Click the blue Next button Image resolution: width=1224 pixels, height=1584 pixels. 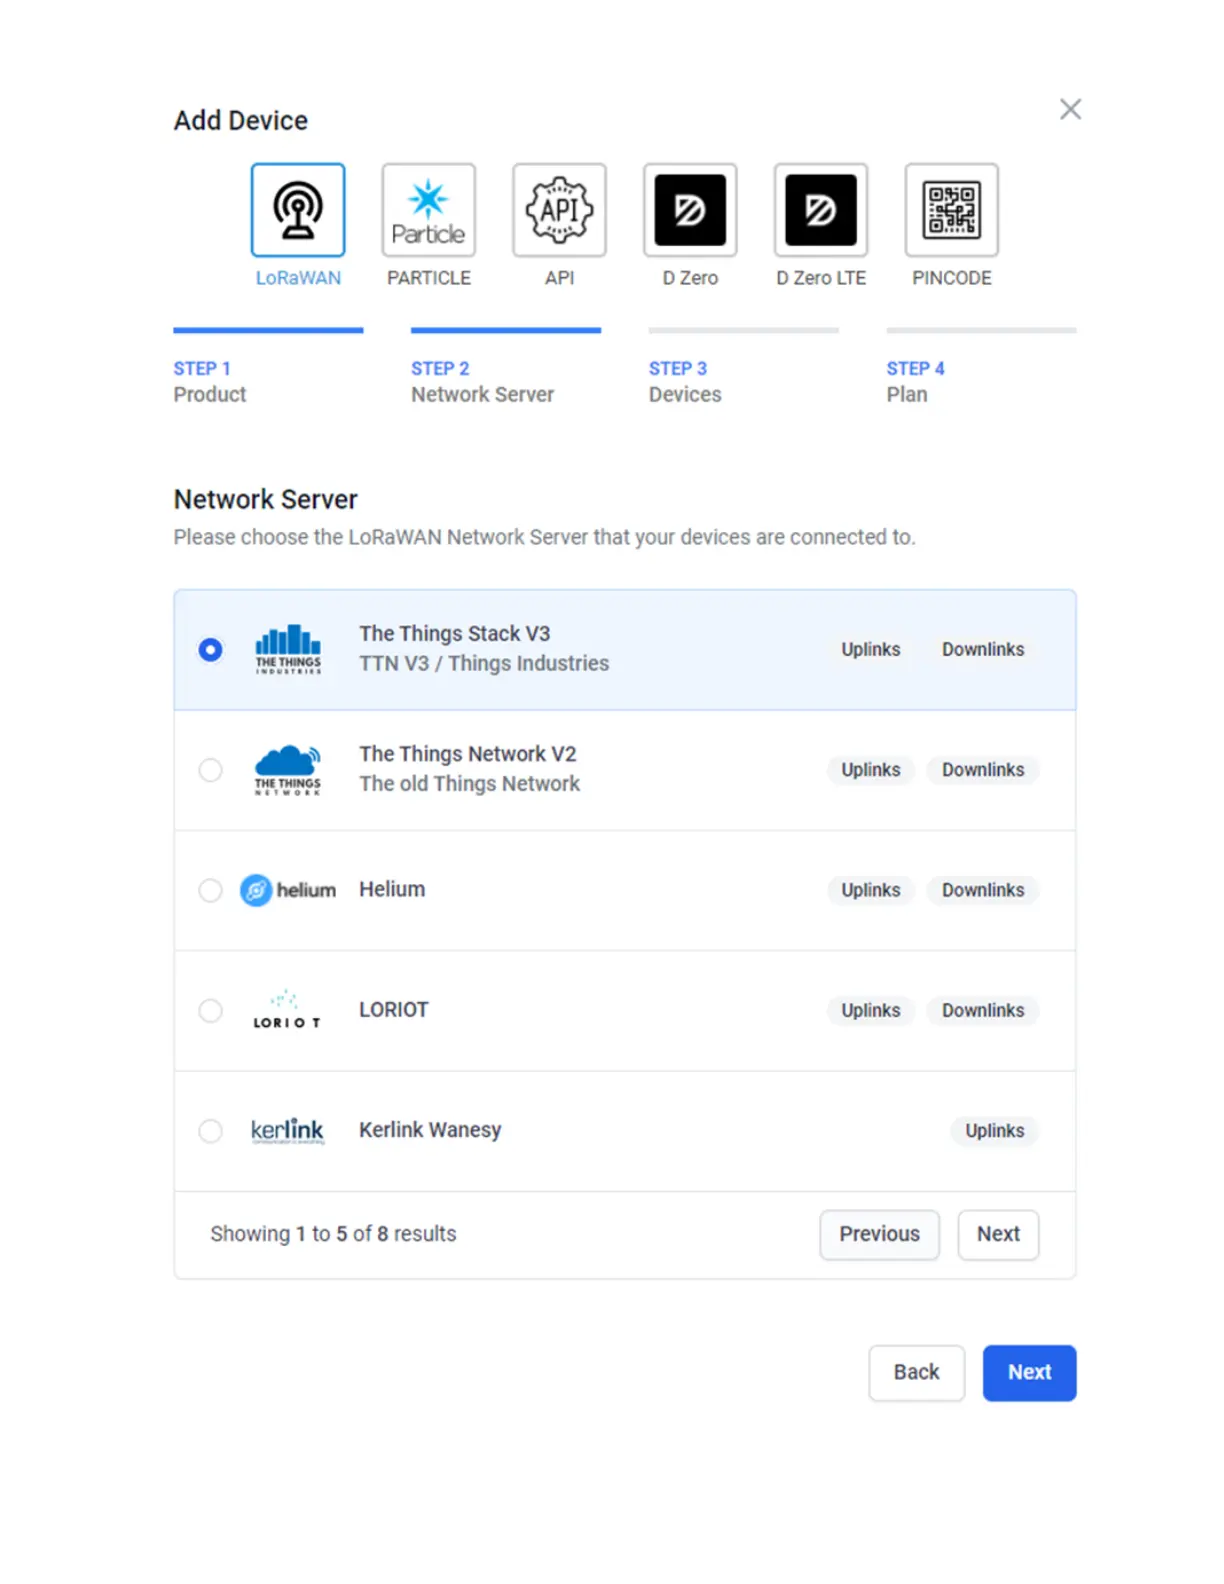(1029, 1372)
